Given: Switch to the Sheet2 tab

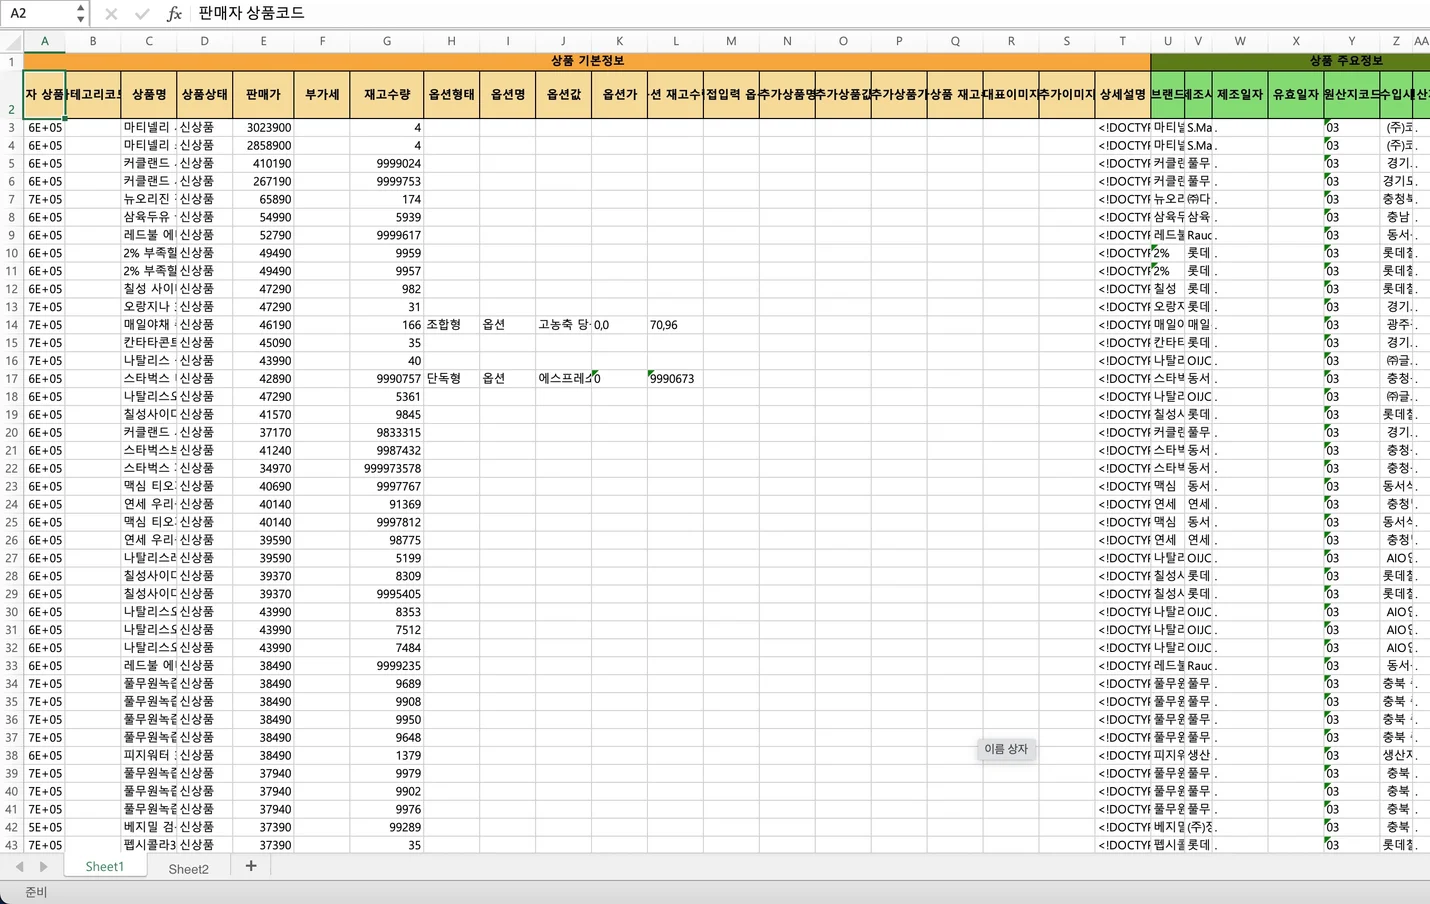Looking at the screenshot, I should [188, 868].
